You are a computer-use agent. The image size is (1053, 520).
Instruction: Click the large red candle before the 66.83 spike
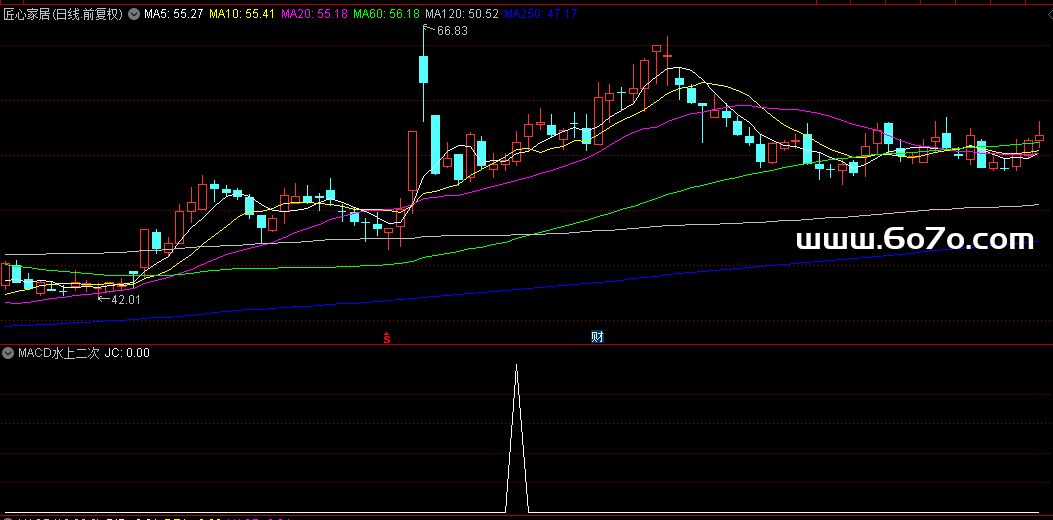click(412, 160)
